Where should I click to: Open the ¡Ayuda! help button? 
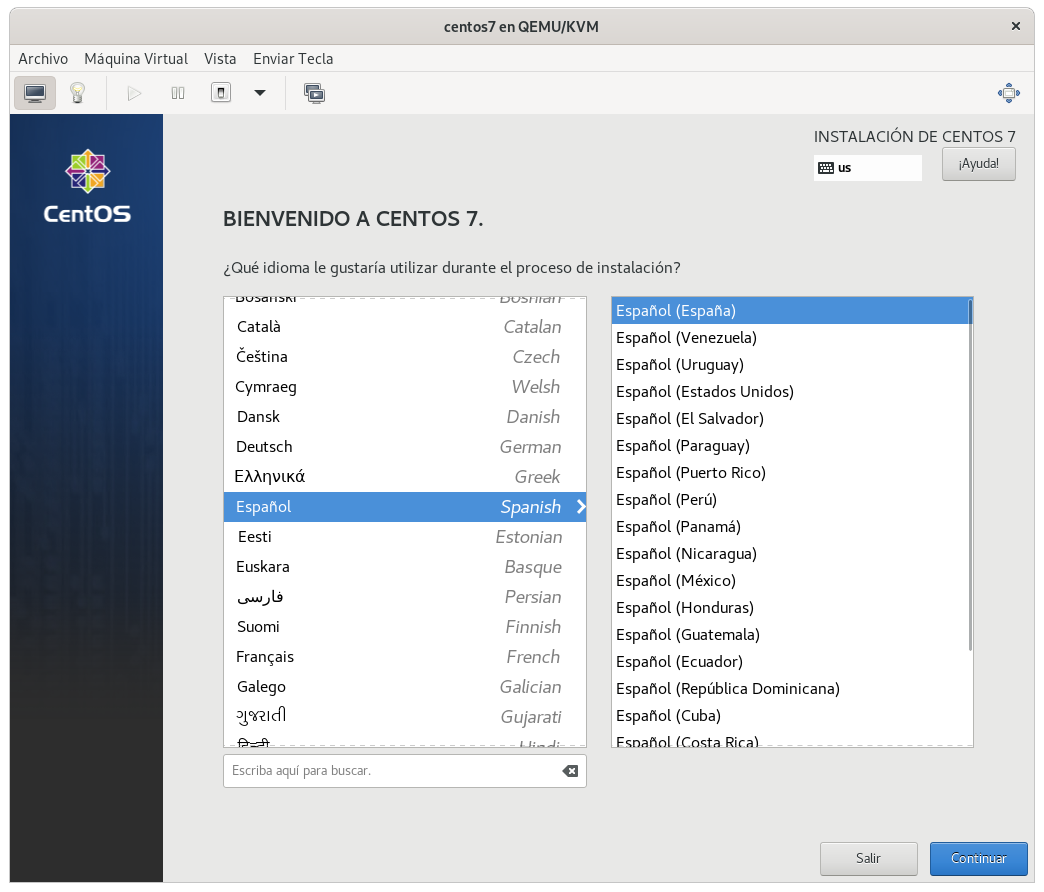click(x=978, y=164)
